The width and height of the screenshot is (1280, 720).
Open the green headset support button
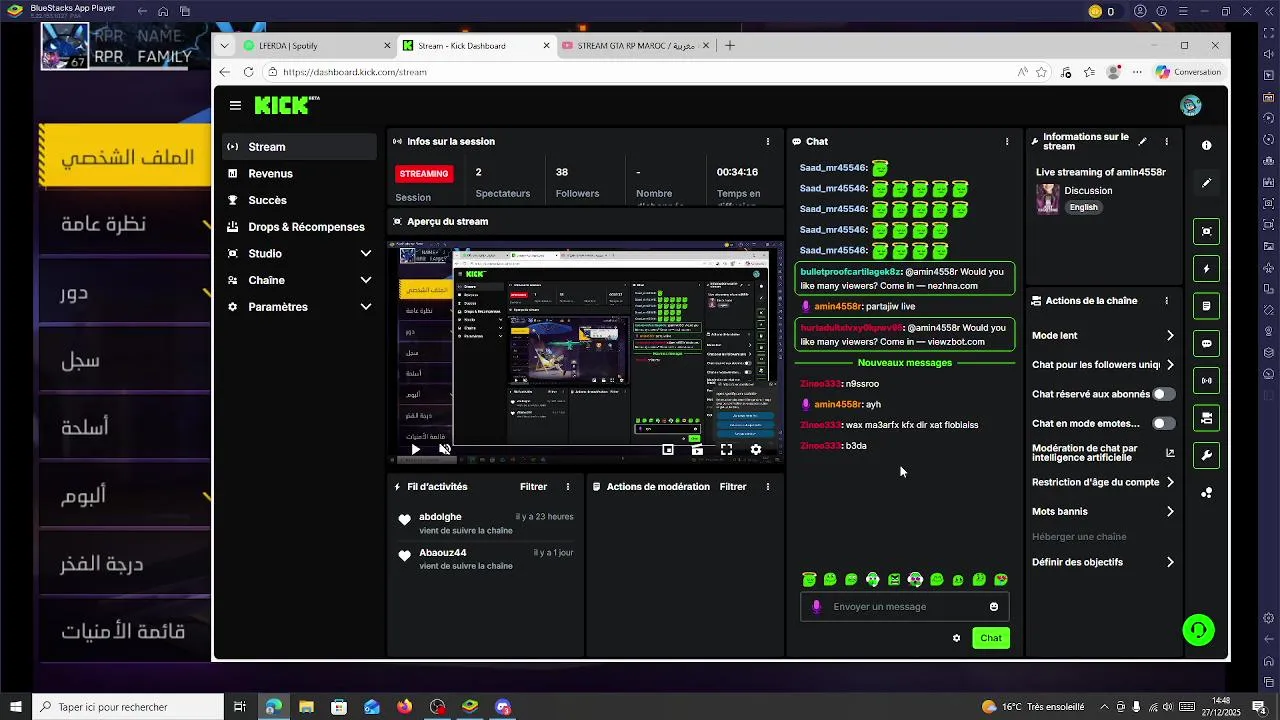click(x=1198, y=630)
